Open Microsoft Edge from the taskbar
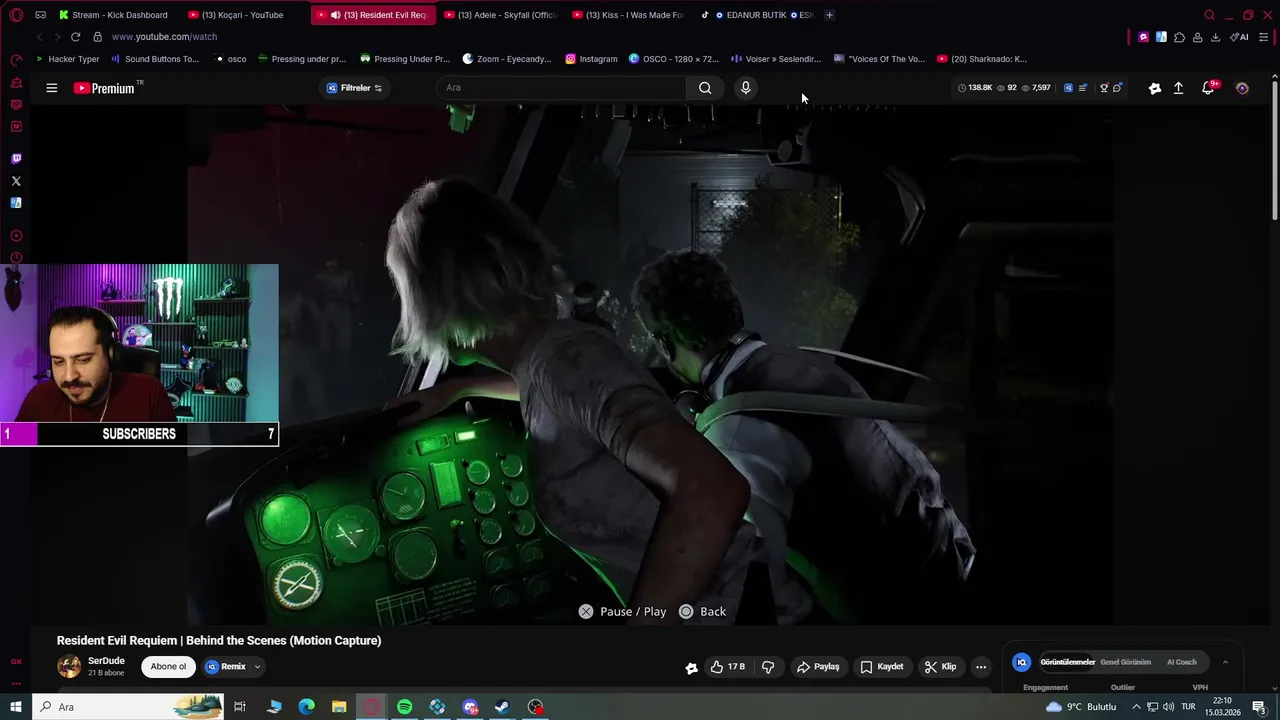This screenshot has height=720, width=1280. (x=307, y=707)
